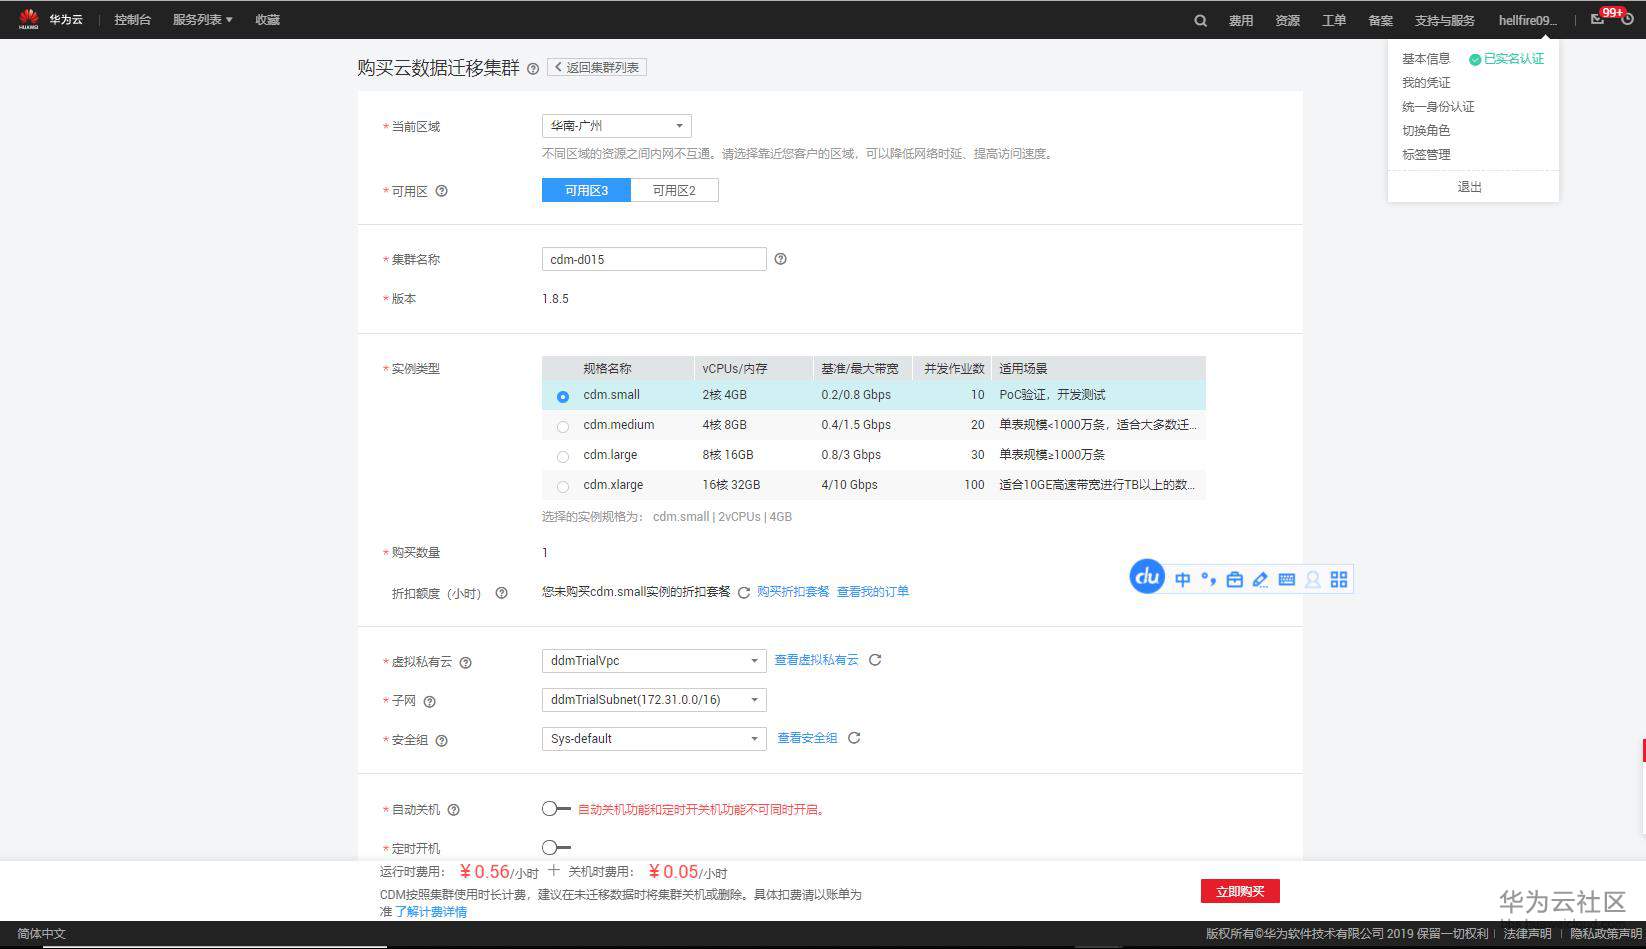The width and height of the screenshot is (1646, 949).
Task: Click the clock history icon in top bar
Action: pos(1627,19)
